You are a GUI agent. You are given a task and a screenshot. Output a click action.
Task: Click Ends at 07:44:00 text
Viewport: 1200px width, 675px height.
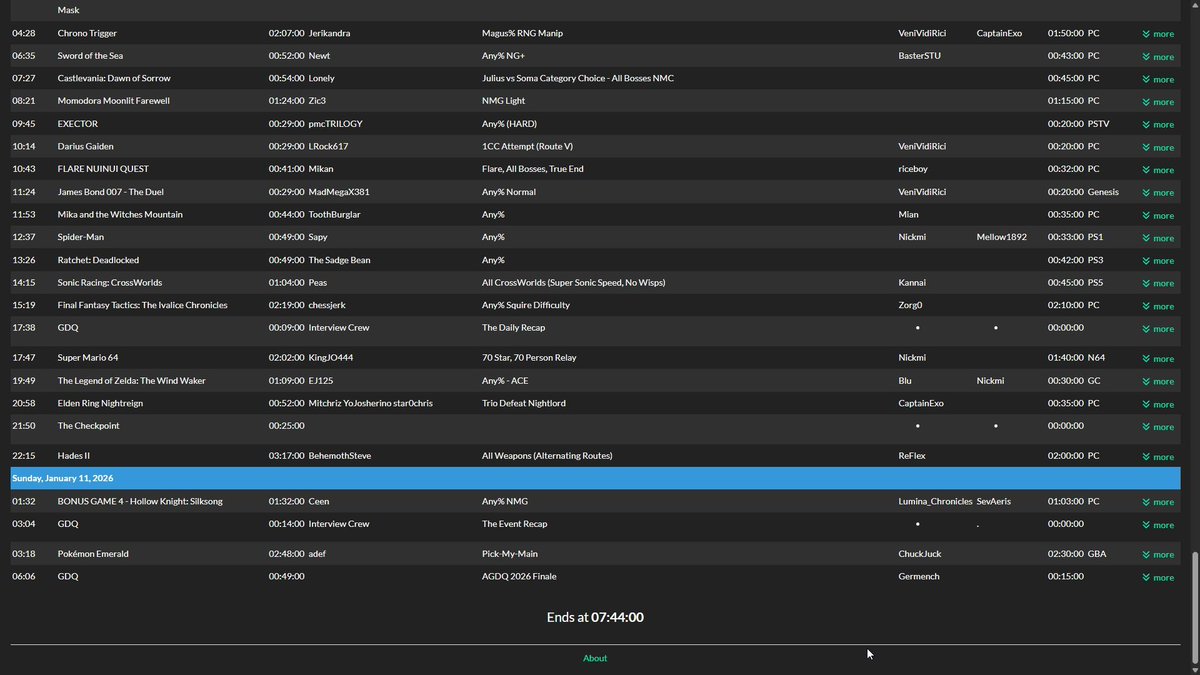point(595,618)
